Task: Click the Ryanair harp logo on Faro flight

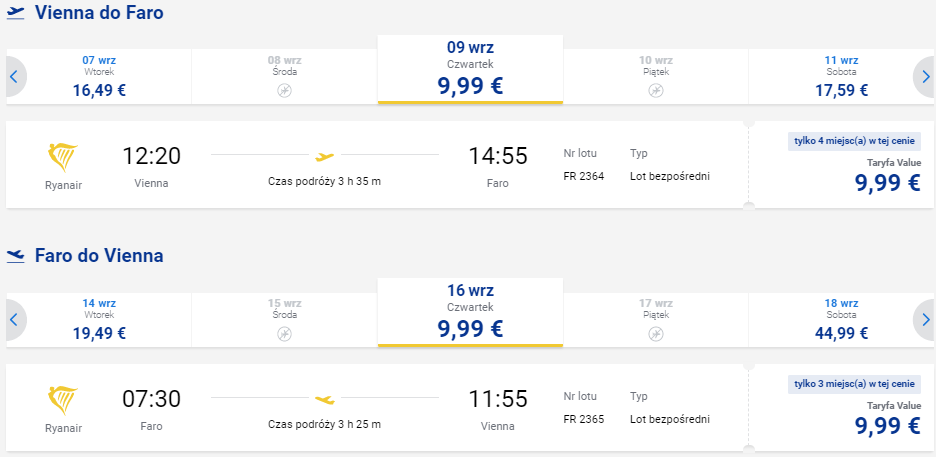Action: 63,401
